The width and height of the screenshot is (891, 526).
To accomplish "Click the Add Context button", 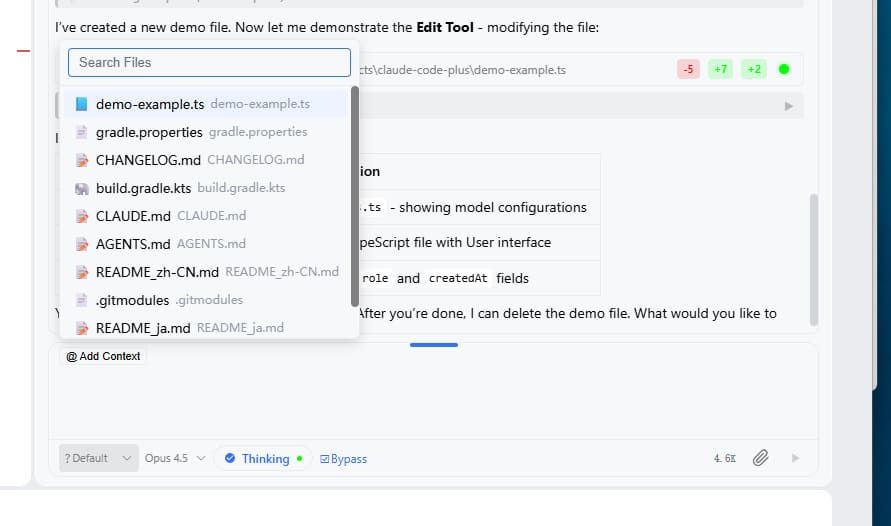I will pos(103,356).
